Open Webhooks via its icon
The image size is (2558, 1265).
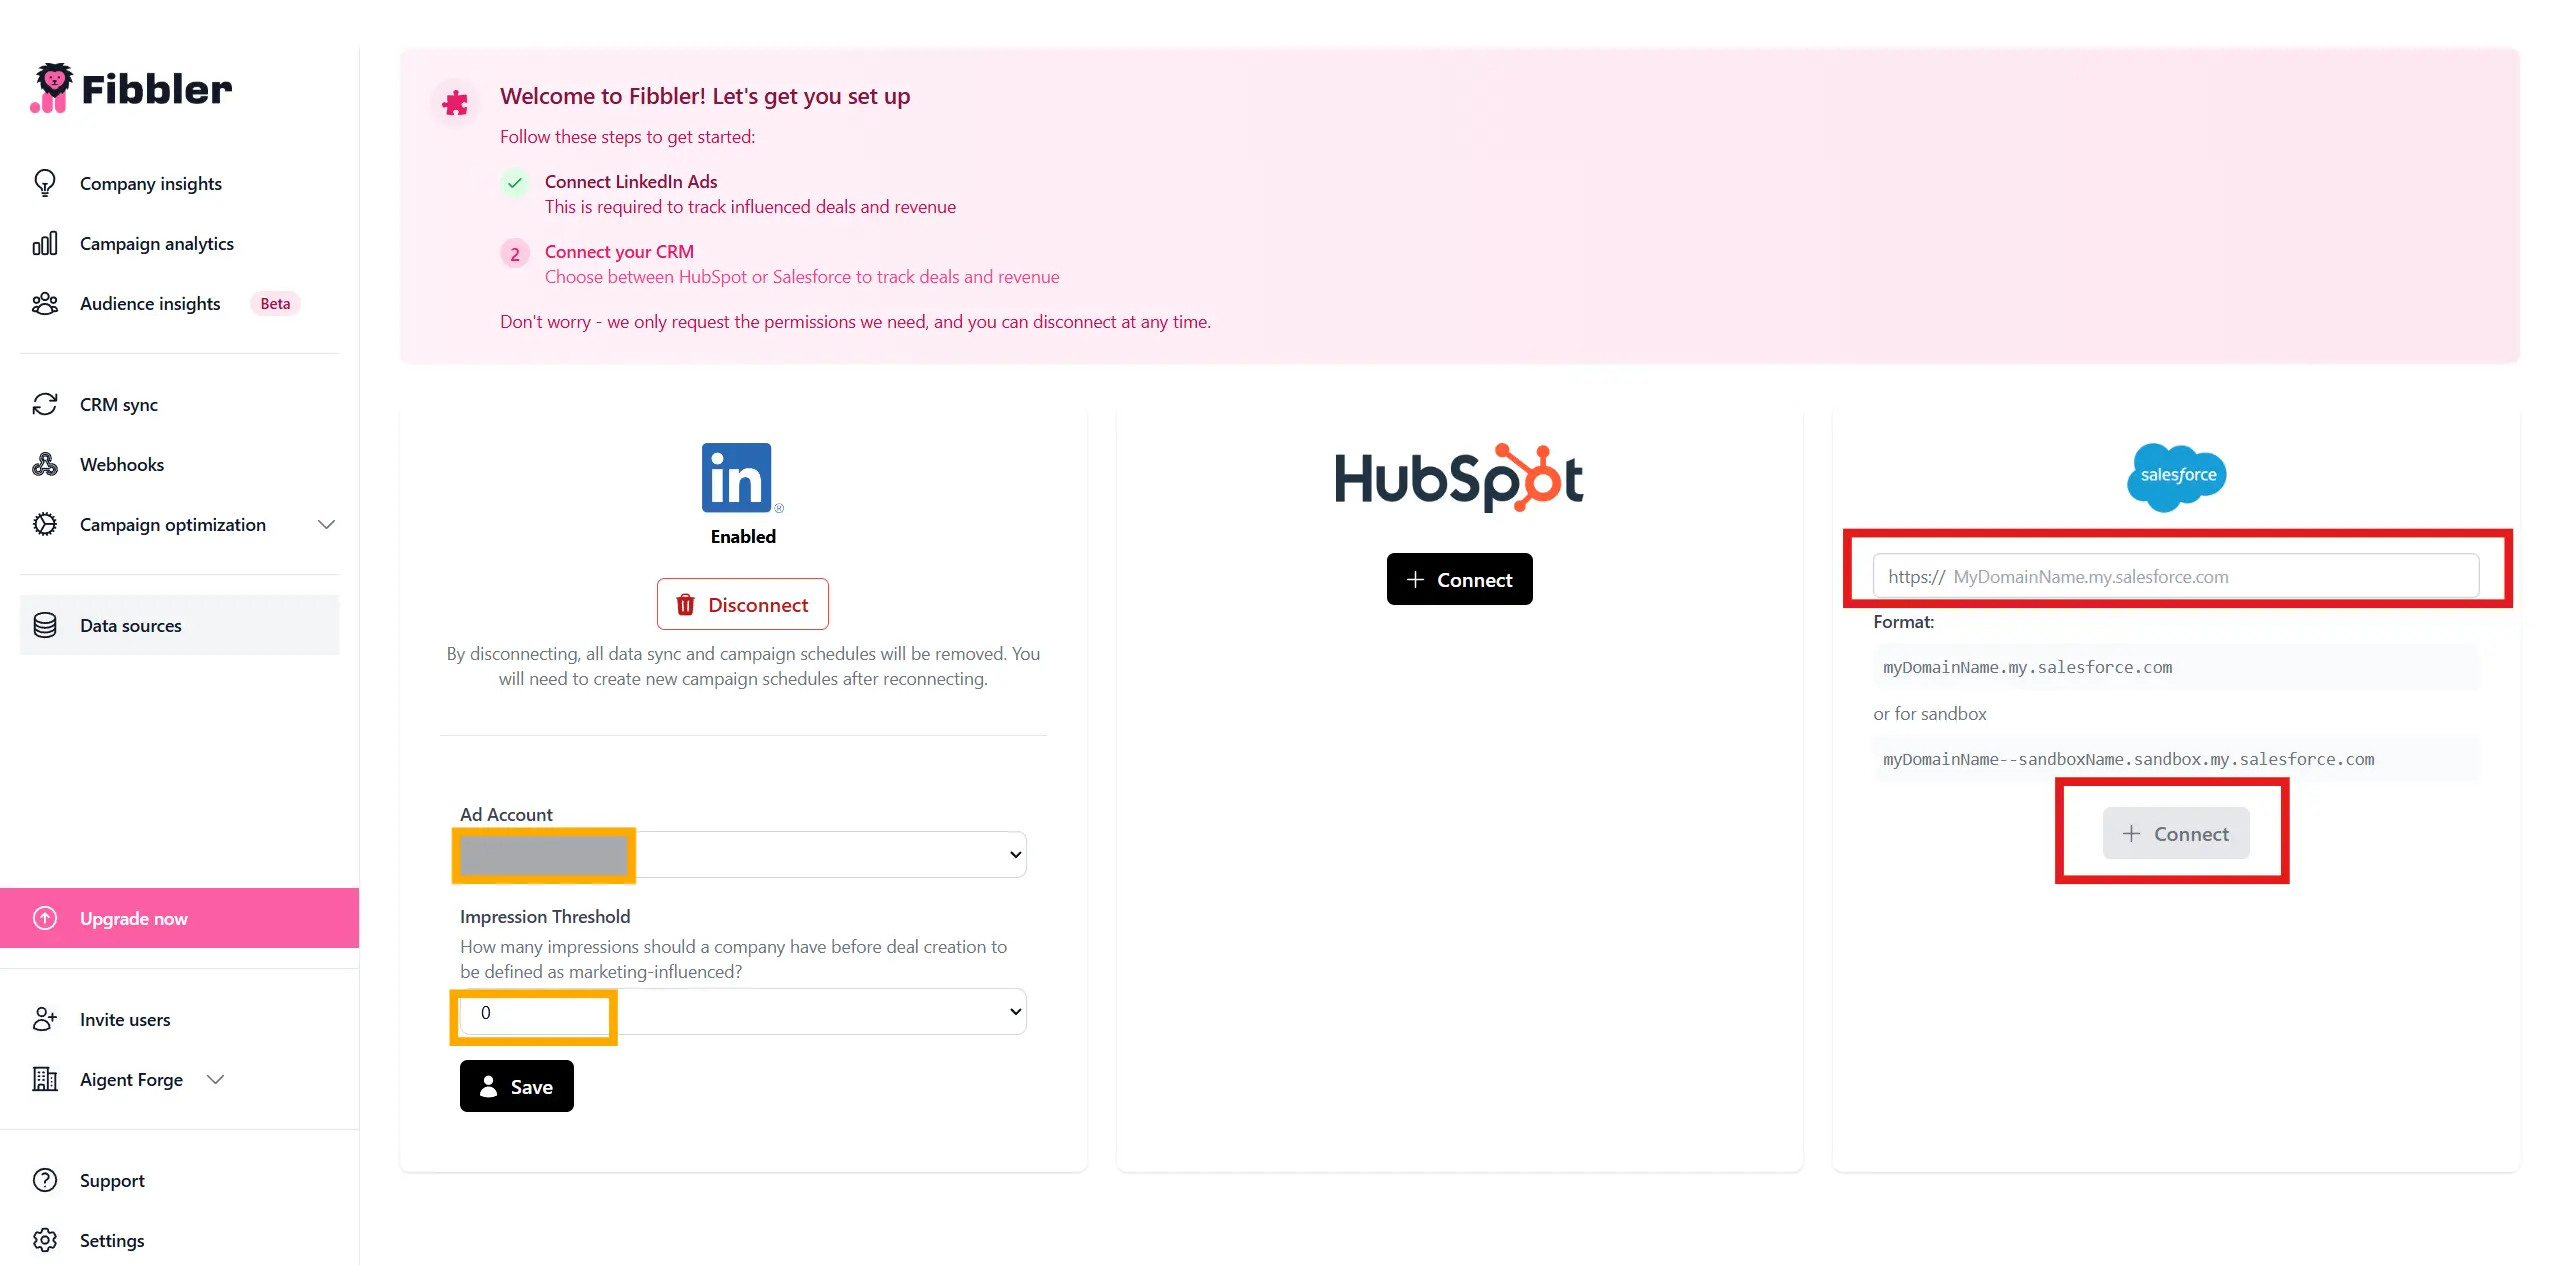pos(45,464)
